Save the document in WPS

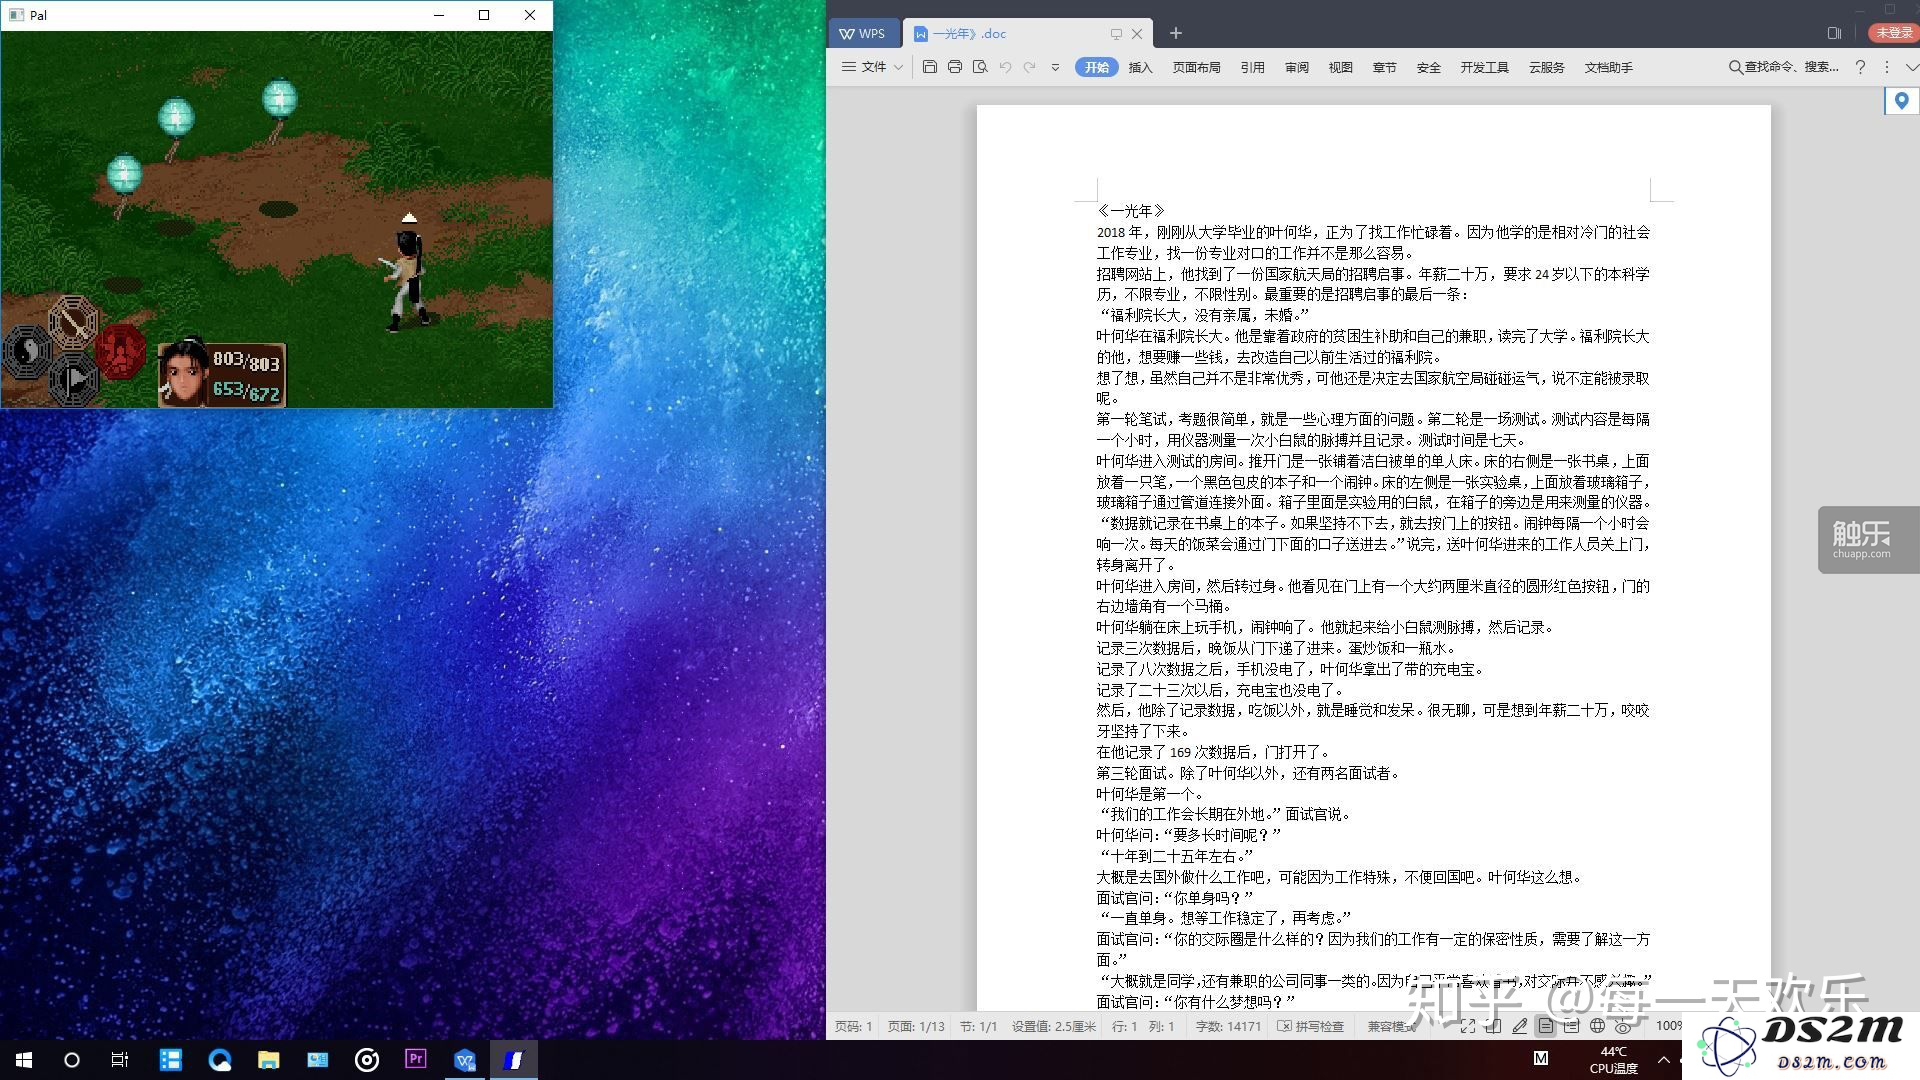(x=929, y=67)
